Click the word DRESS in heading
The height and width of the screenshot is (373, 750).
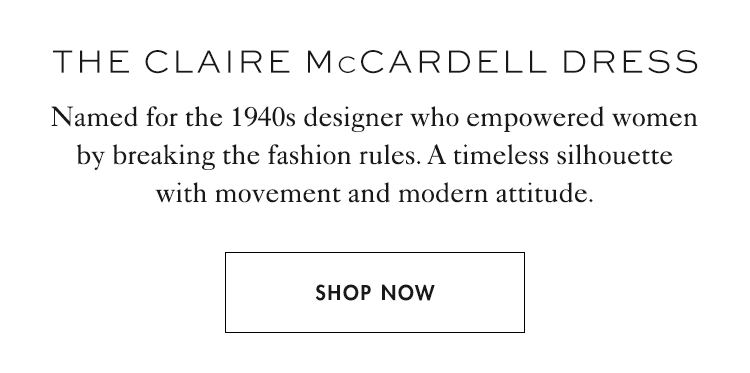coord(630,62)
